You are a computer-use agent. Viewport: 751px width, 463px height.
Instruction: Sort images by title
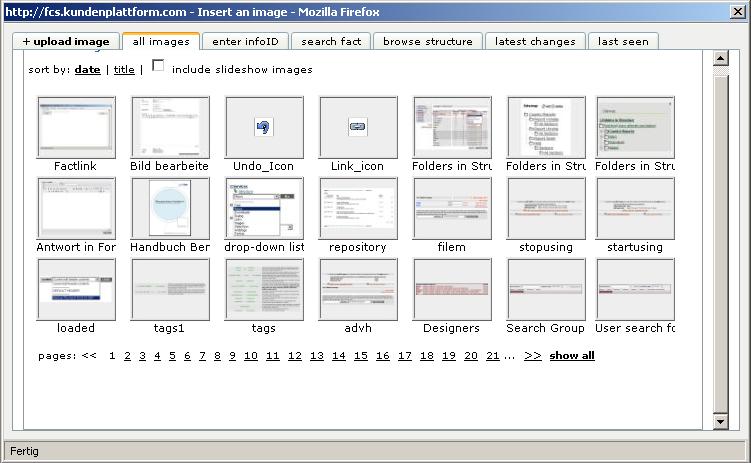coord(124,70)
